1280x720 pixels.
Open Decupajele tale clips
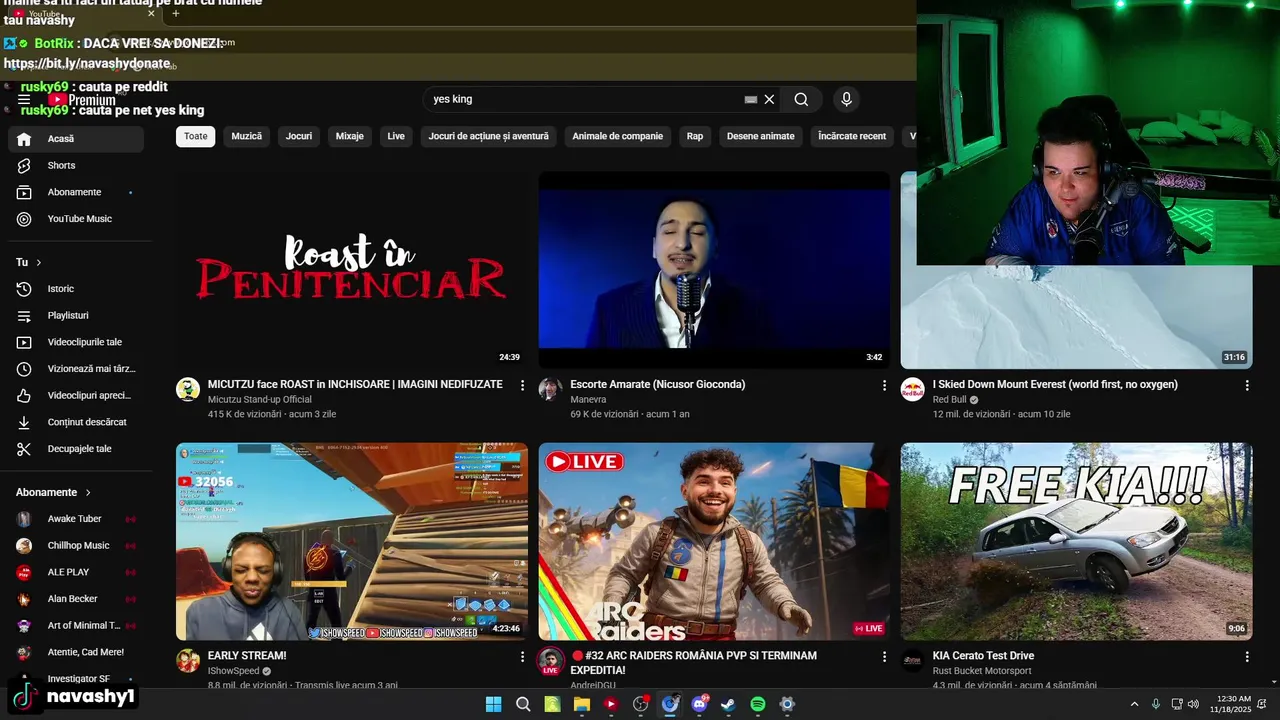click(x=76, y=449)
